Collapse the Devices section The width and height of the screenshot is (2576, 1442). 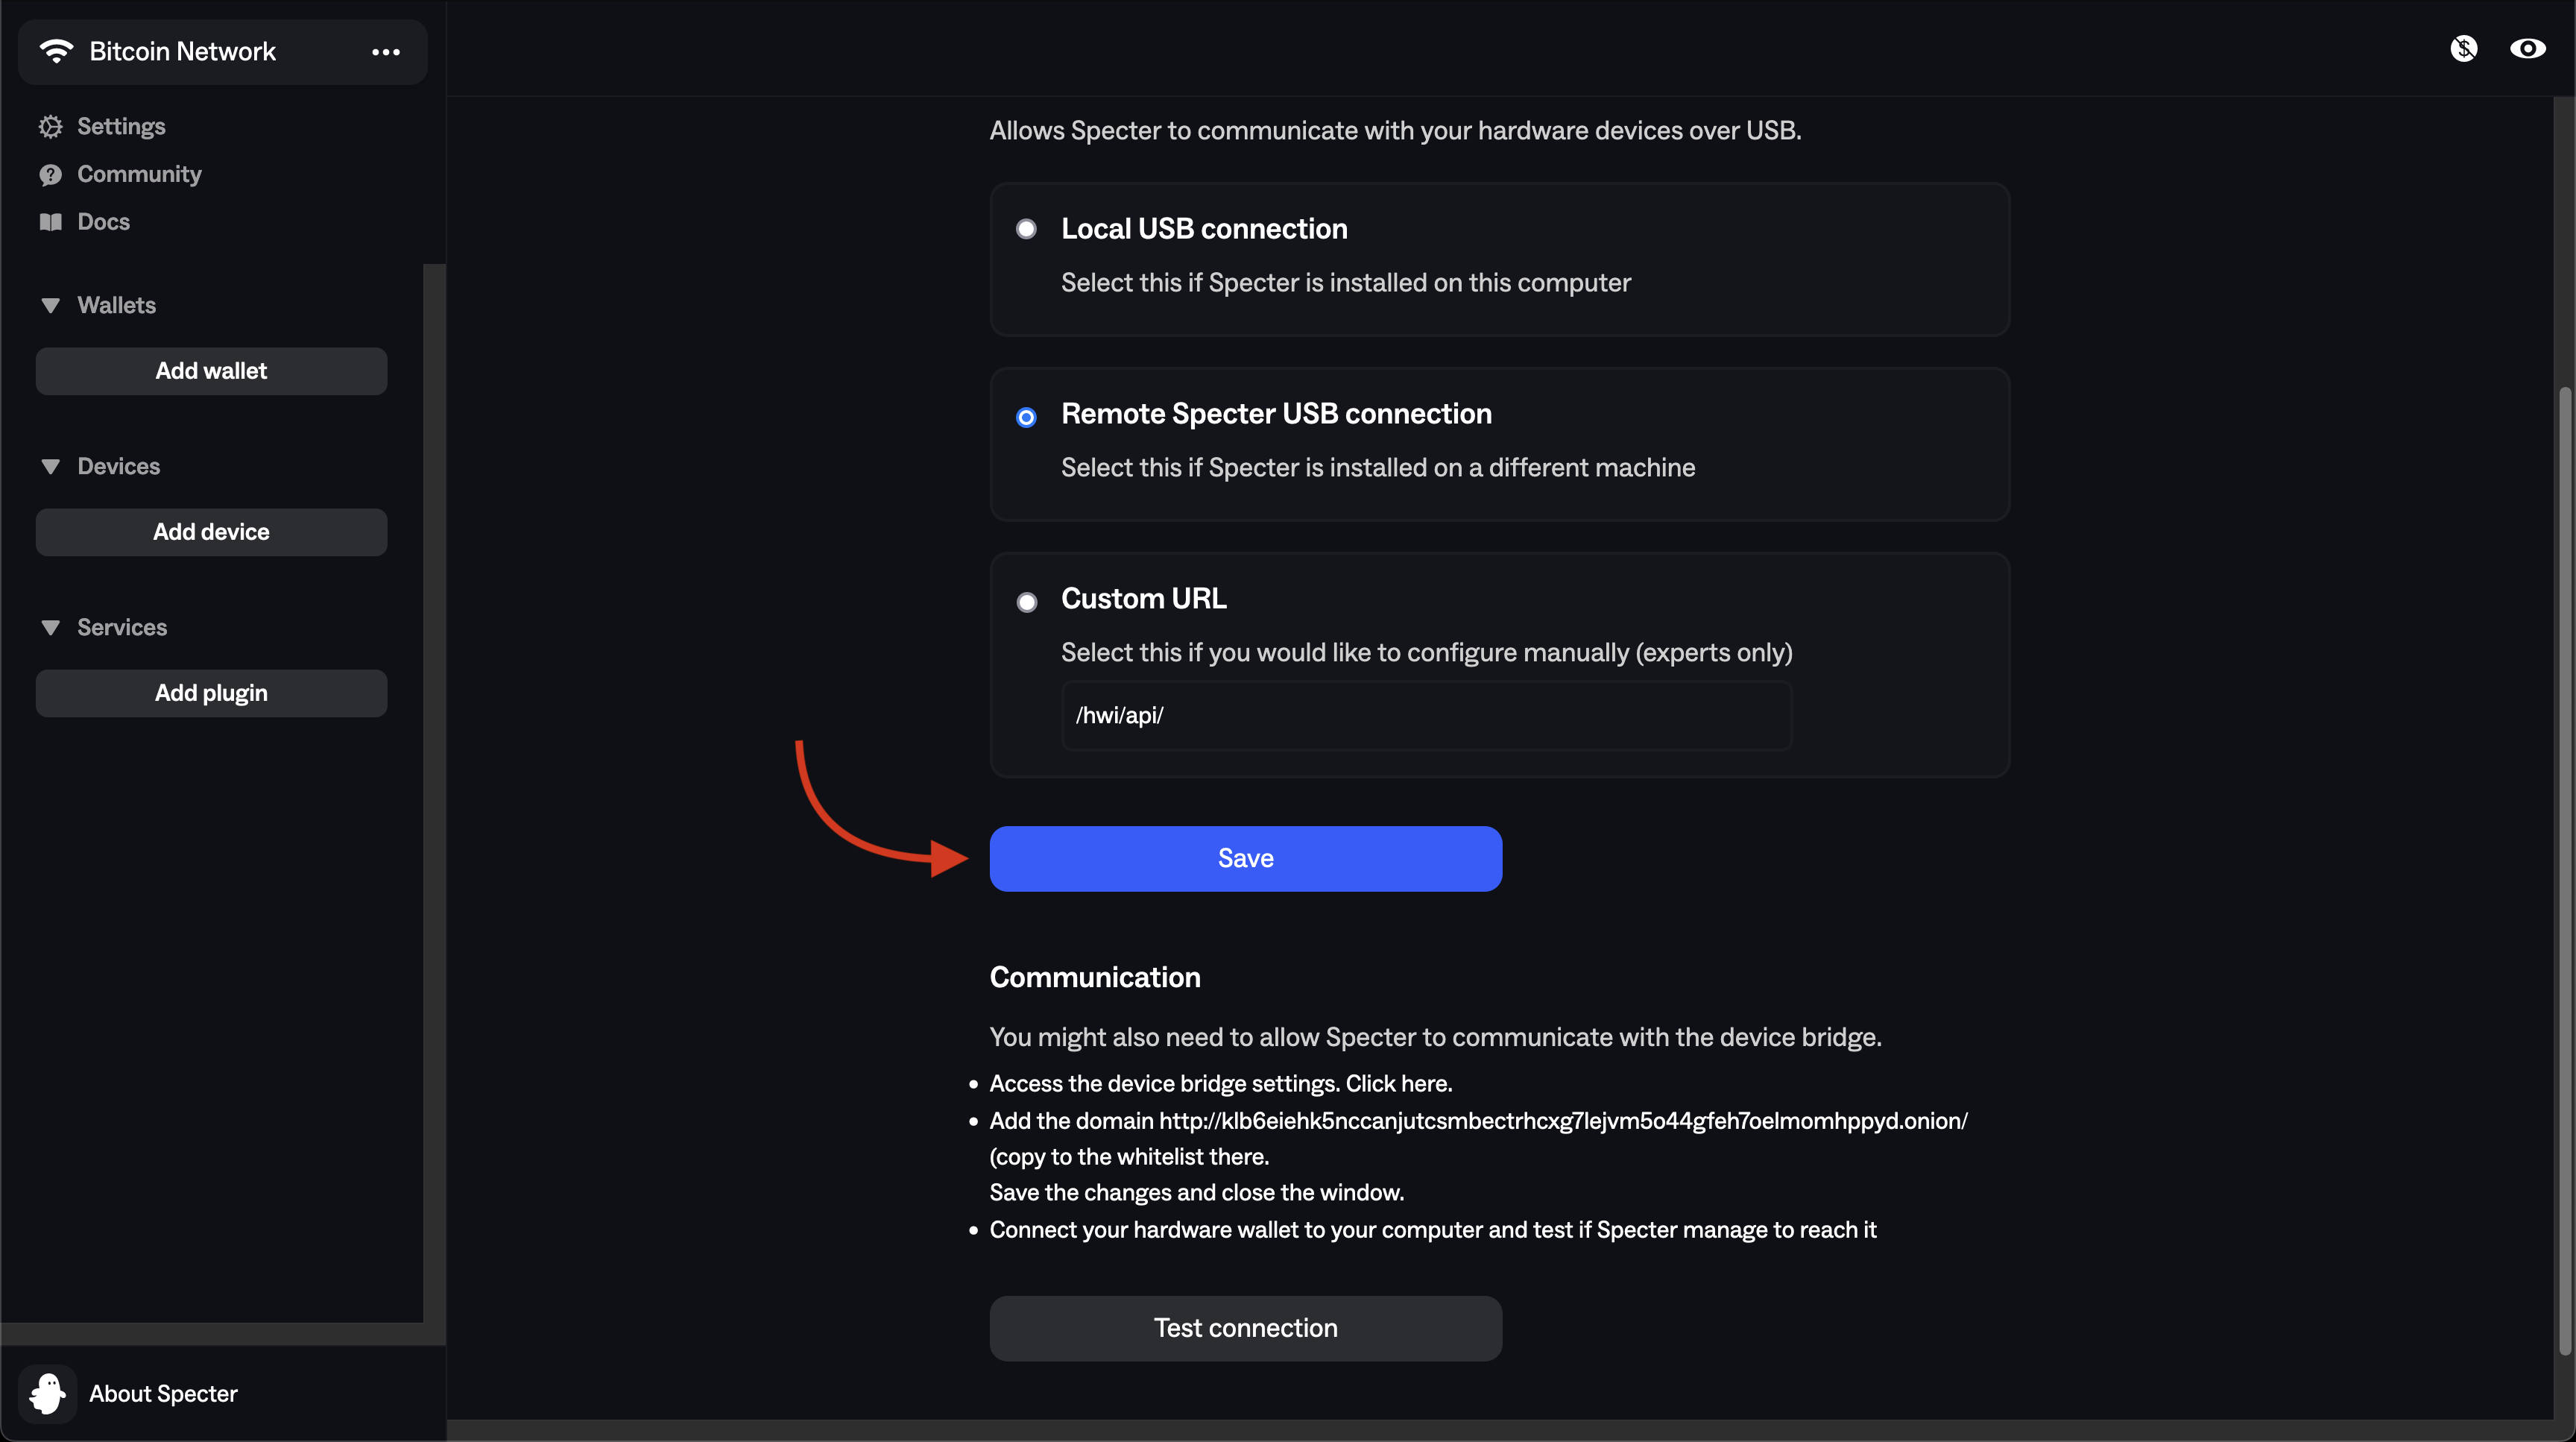coord(50,466)
